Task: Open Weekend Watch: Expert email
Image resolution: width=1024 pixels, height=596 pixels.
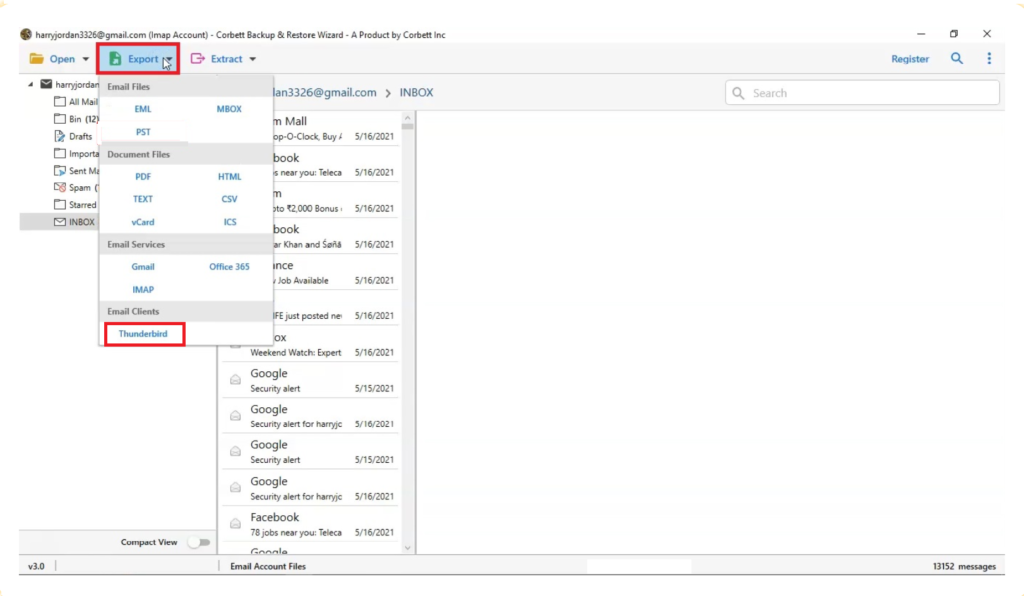Action: (x=311, y=345)
